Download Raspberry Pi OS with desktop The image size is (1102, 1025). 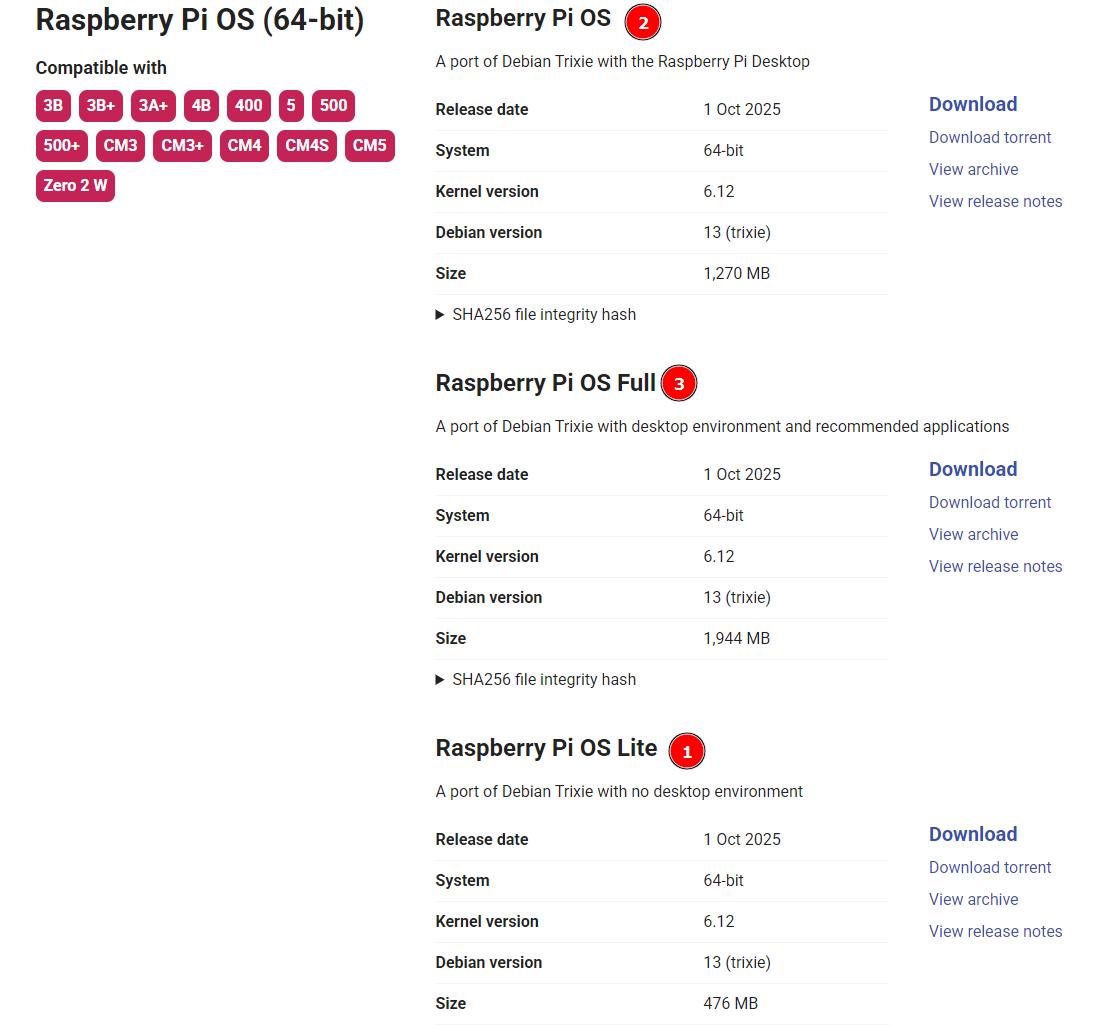click(972, 104)
